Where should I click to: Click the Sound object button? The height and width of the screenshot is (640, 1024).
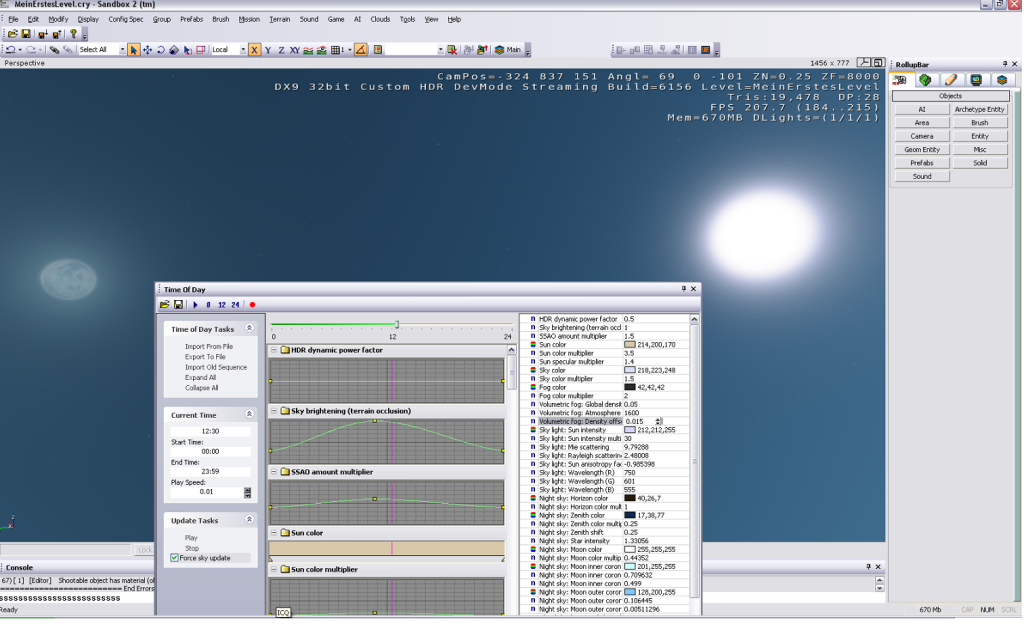921,176
